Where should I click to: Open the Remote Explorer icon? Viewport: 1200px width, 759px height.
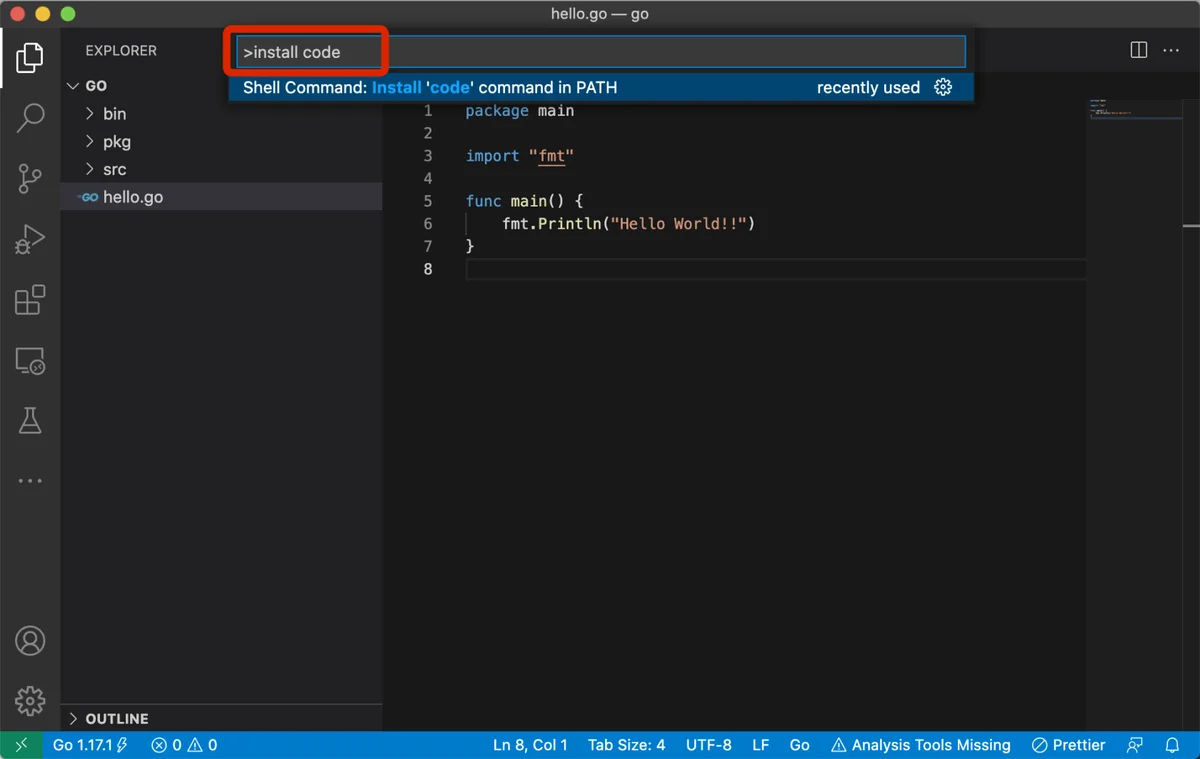pos(30,361)
